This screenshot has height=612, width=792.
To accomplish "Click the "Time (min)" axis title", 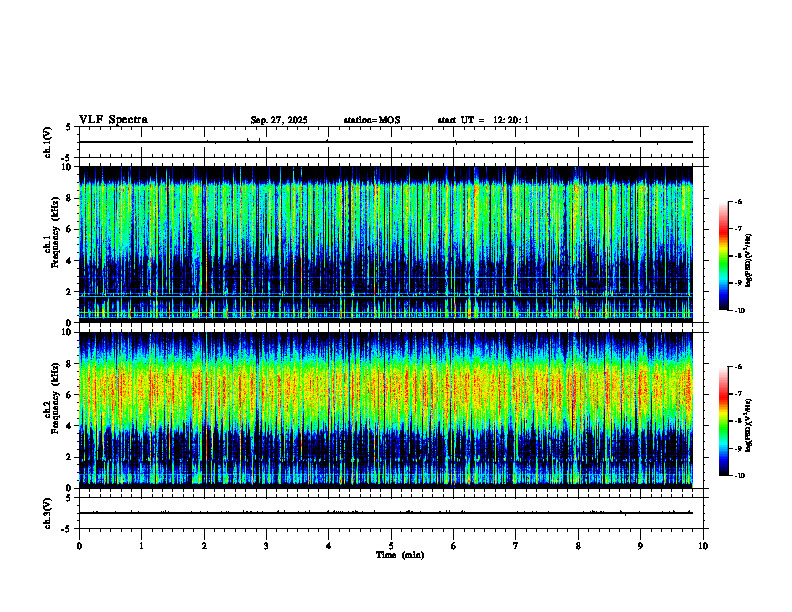I will [400, 555].
